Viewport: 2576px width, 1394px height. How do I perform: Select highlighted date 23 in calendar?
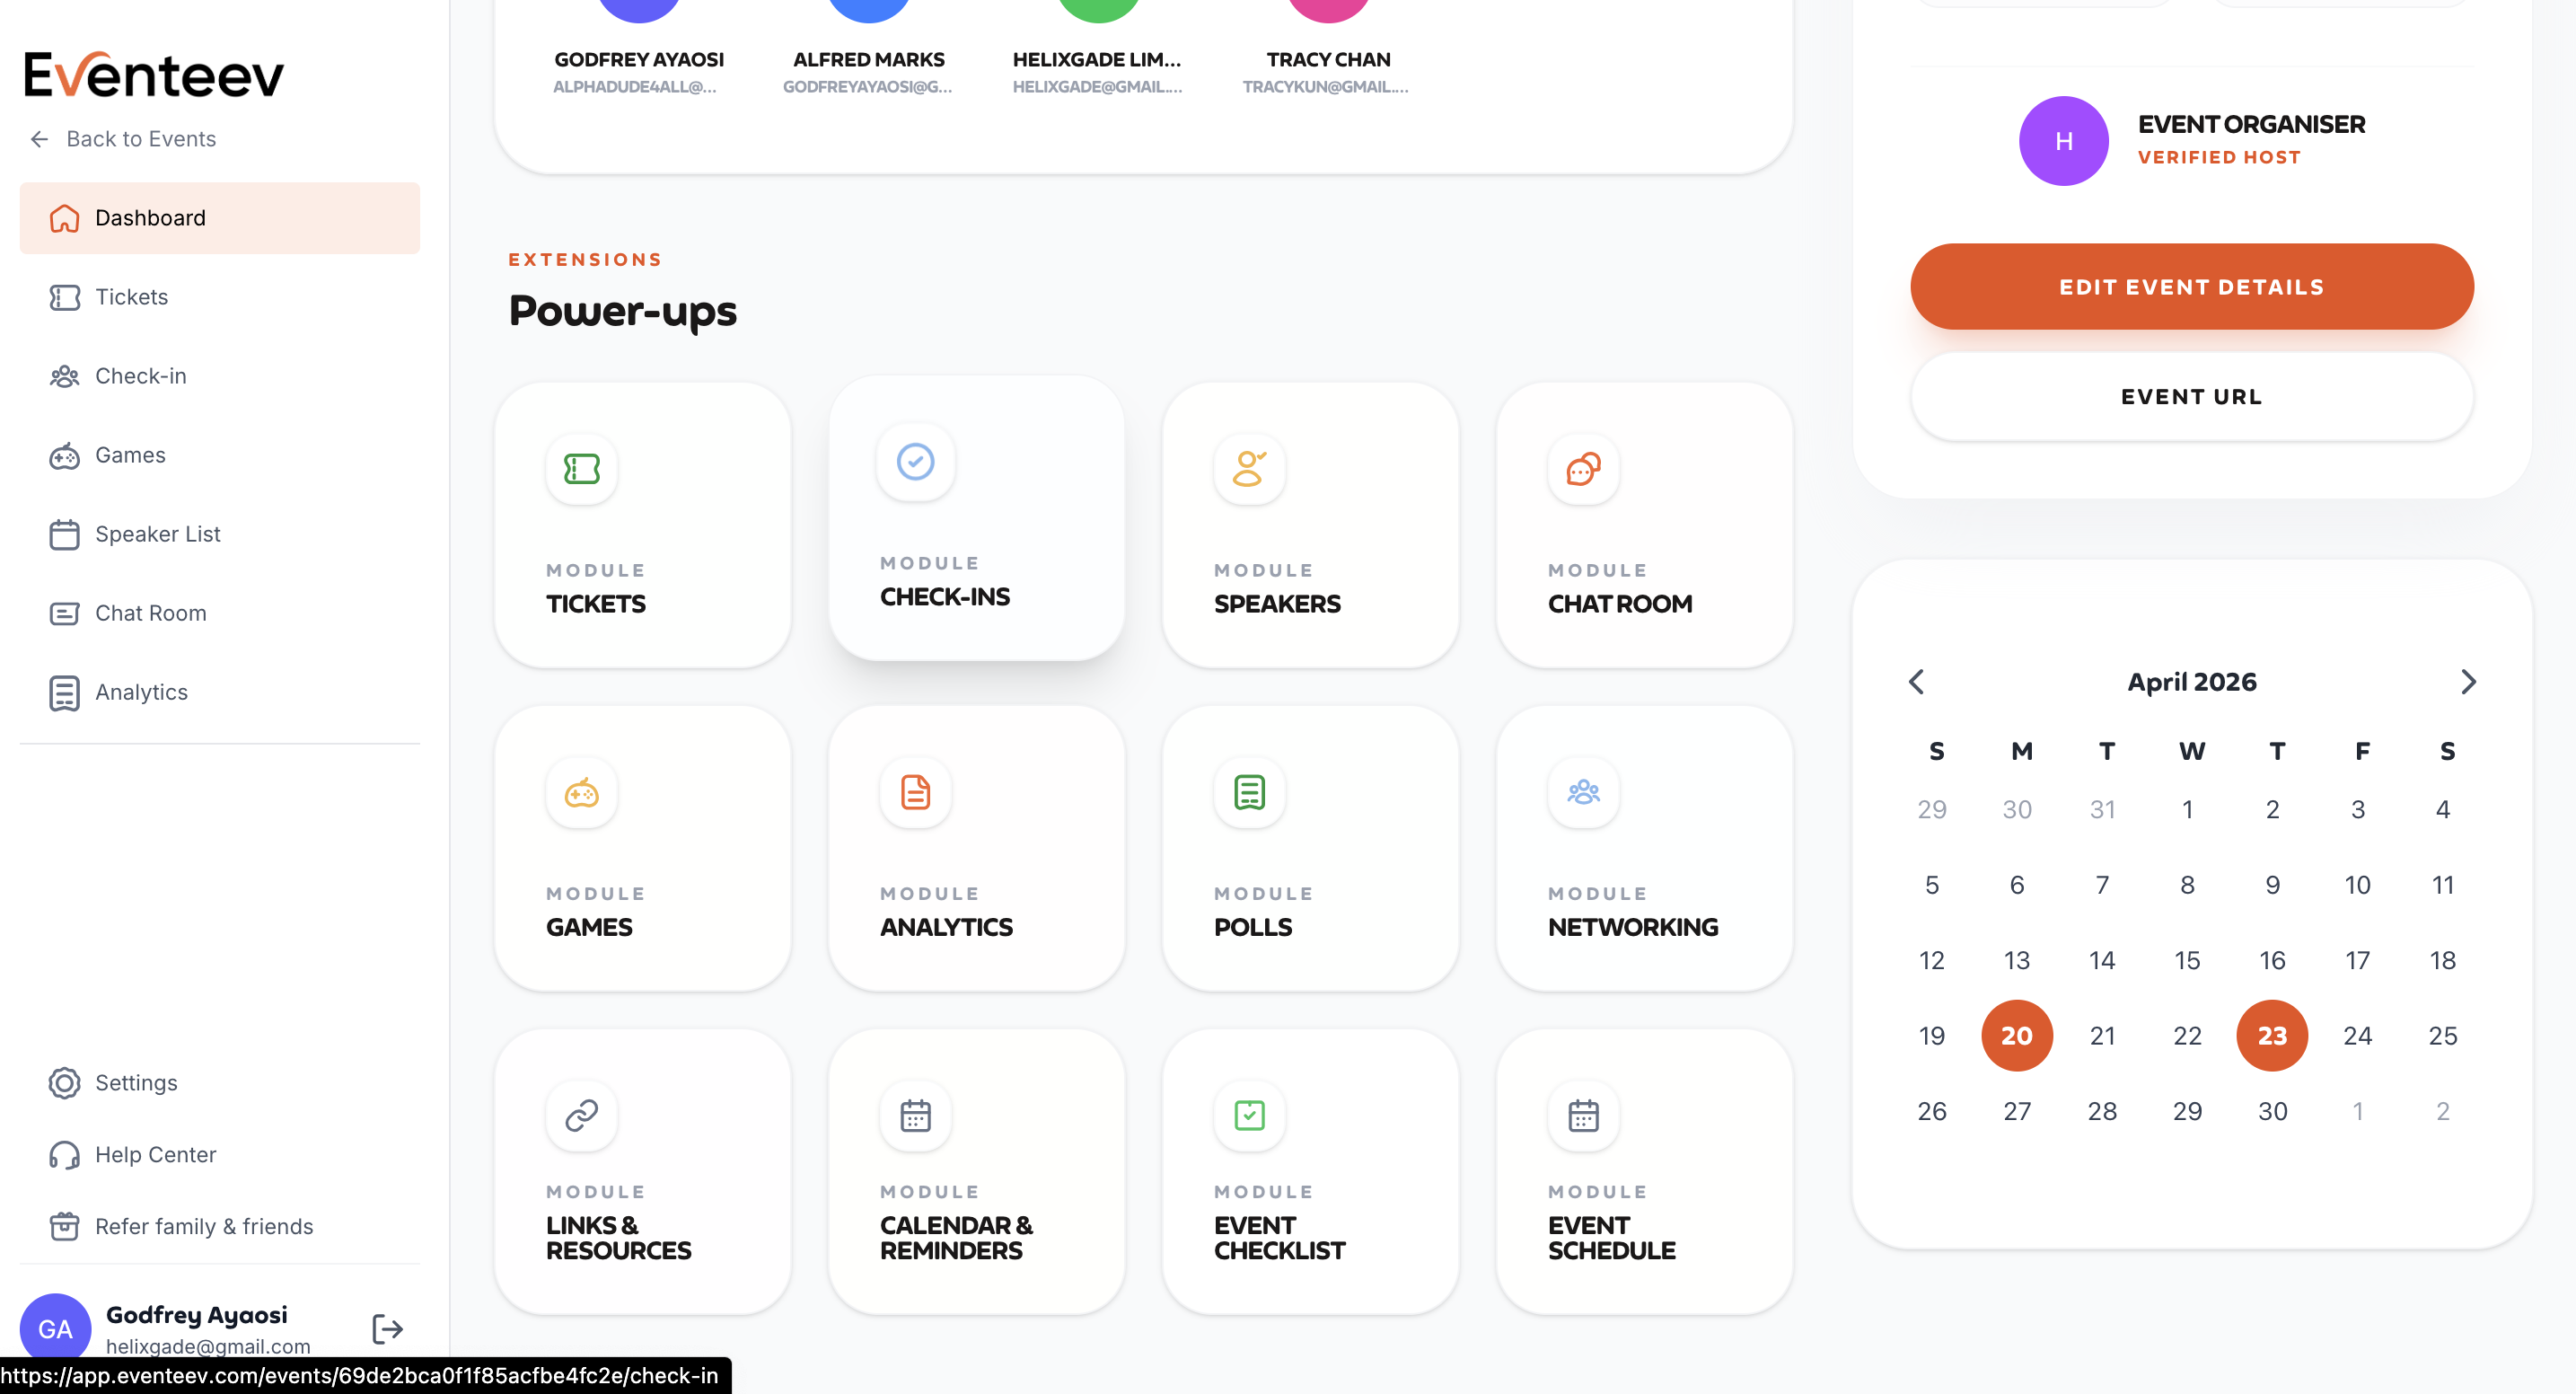[x=2272, y=1036]
